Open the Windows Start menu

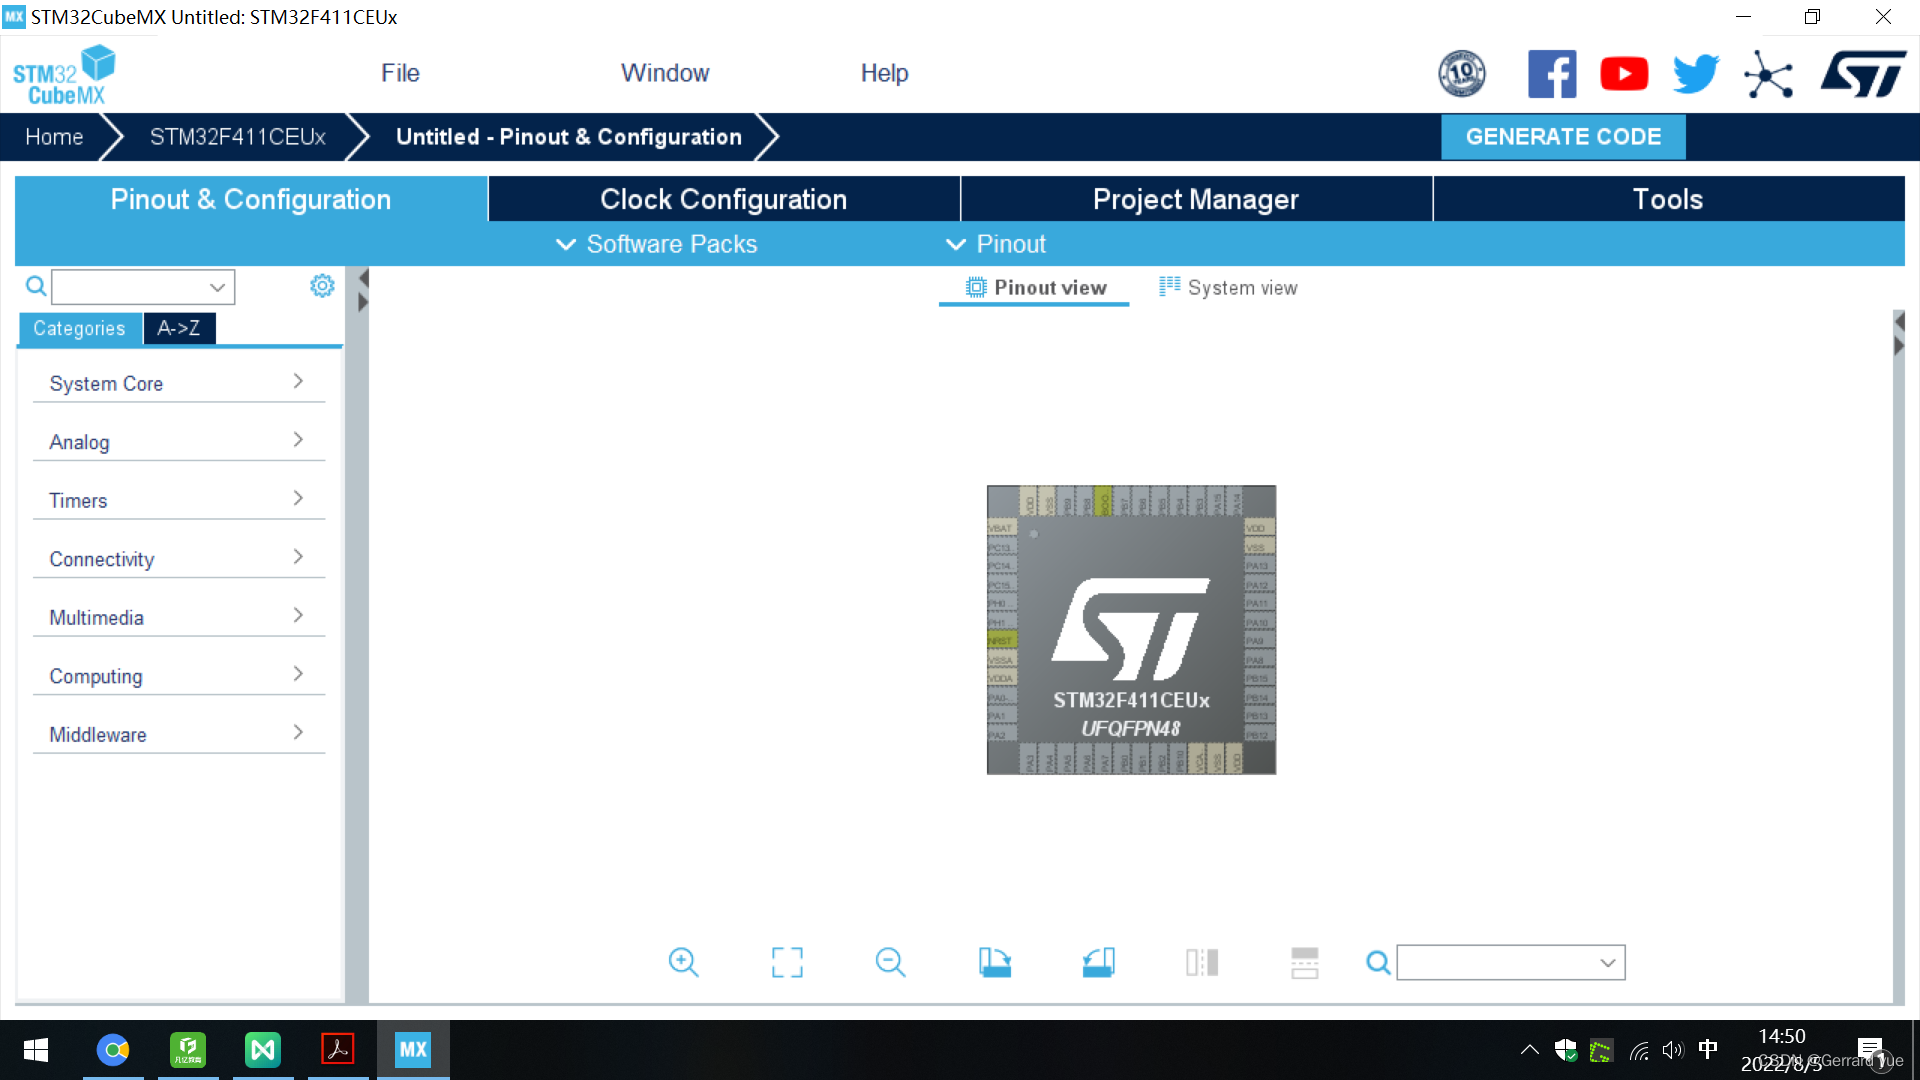click(36, 1050)
